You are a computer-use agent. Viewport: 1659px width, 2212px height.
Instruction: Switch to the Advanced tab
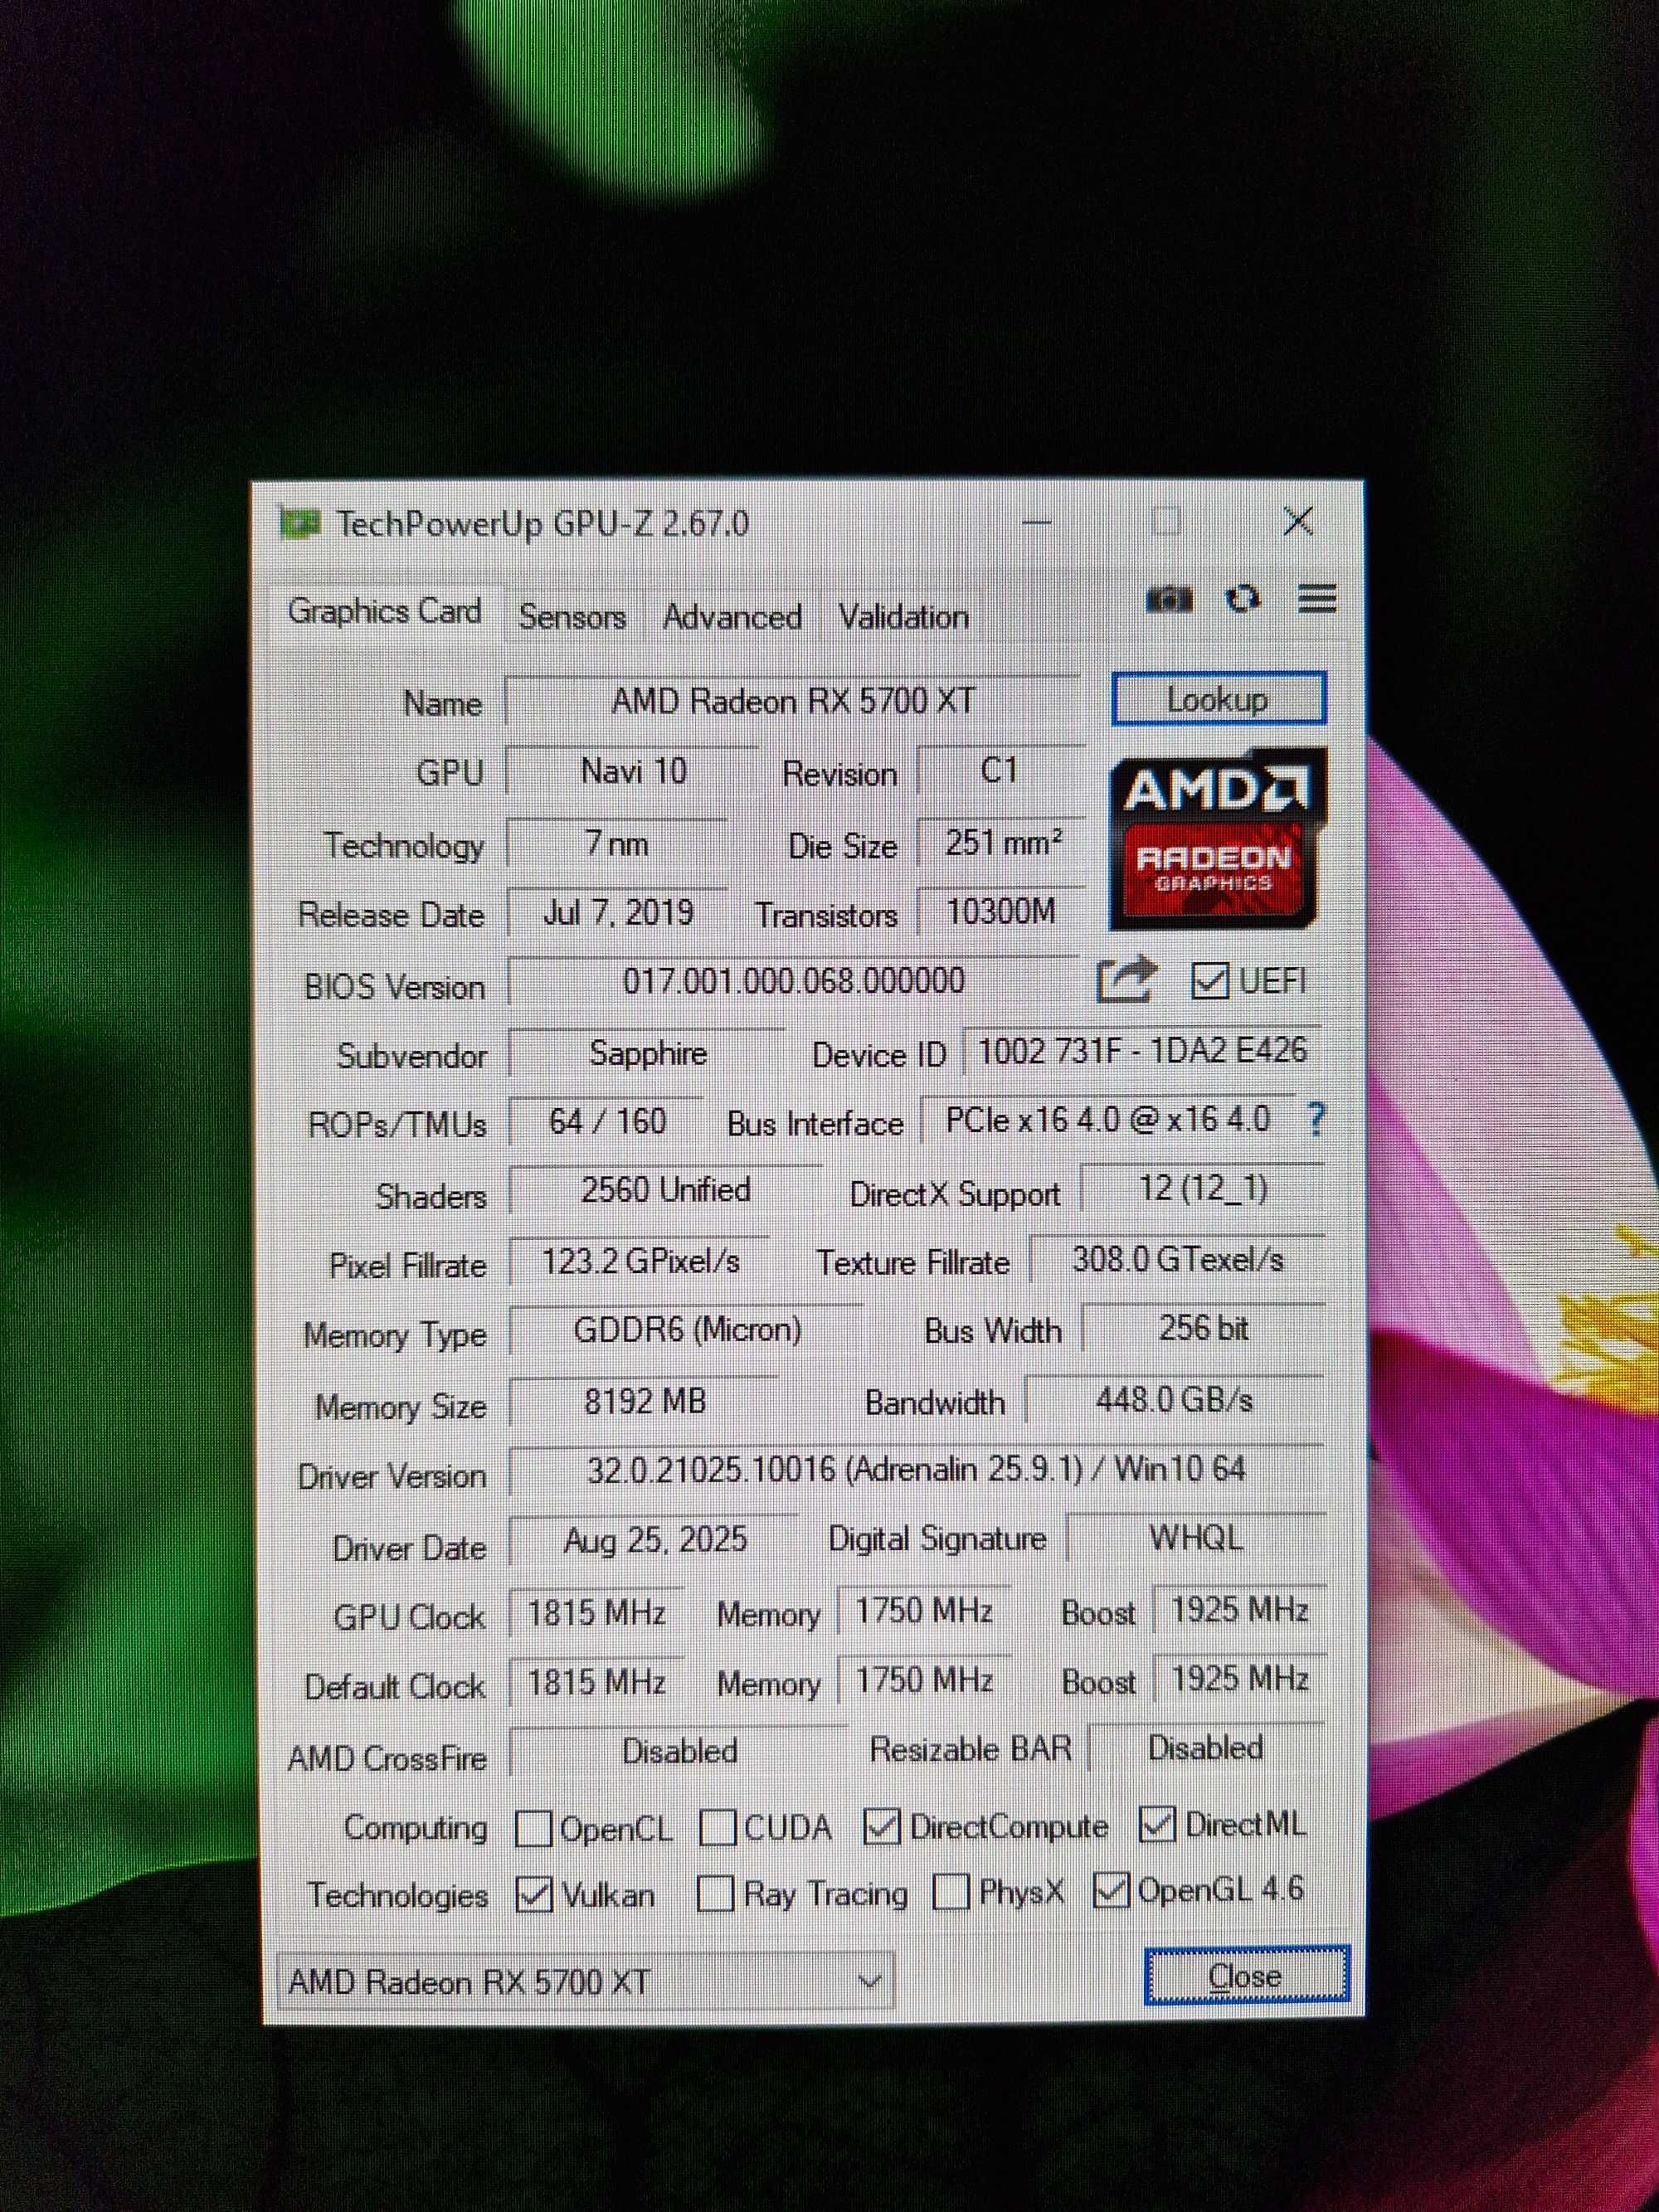732,617
